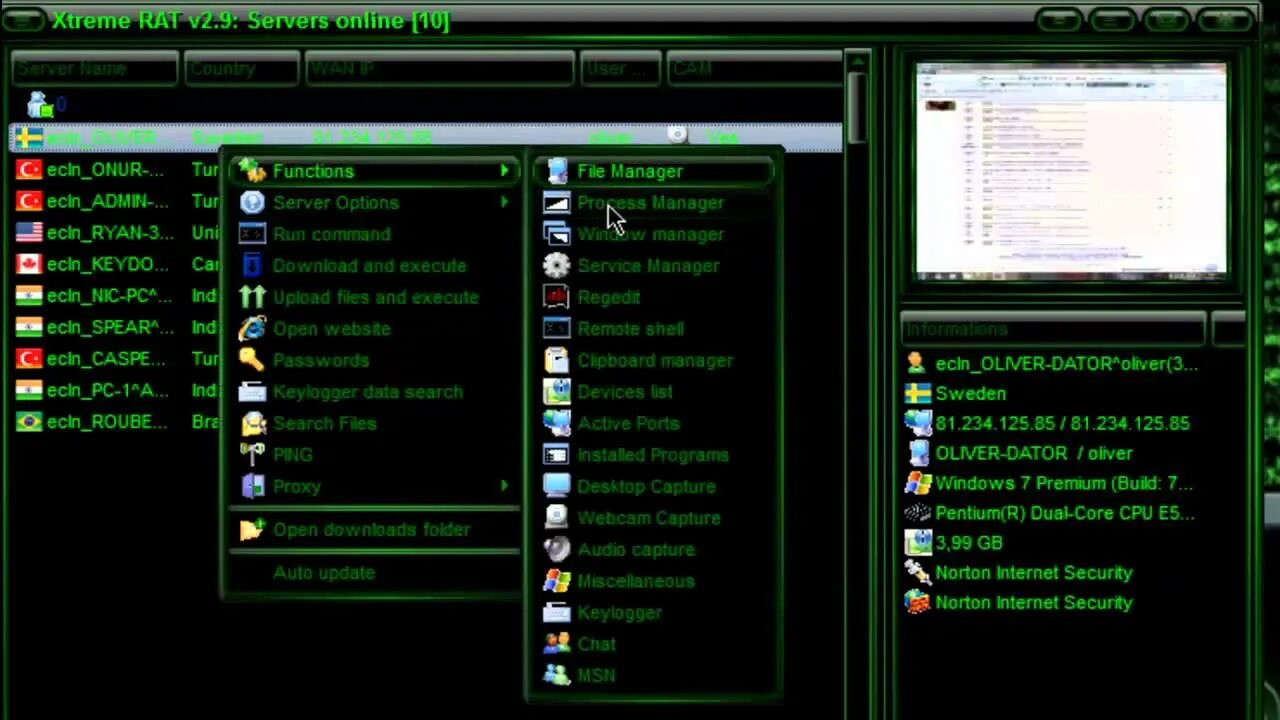Click the Clipboard manager icon
The image size is (1280, 720).
tap(557, 360)
